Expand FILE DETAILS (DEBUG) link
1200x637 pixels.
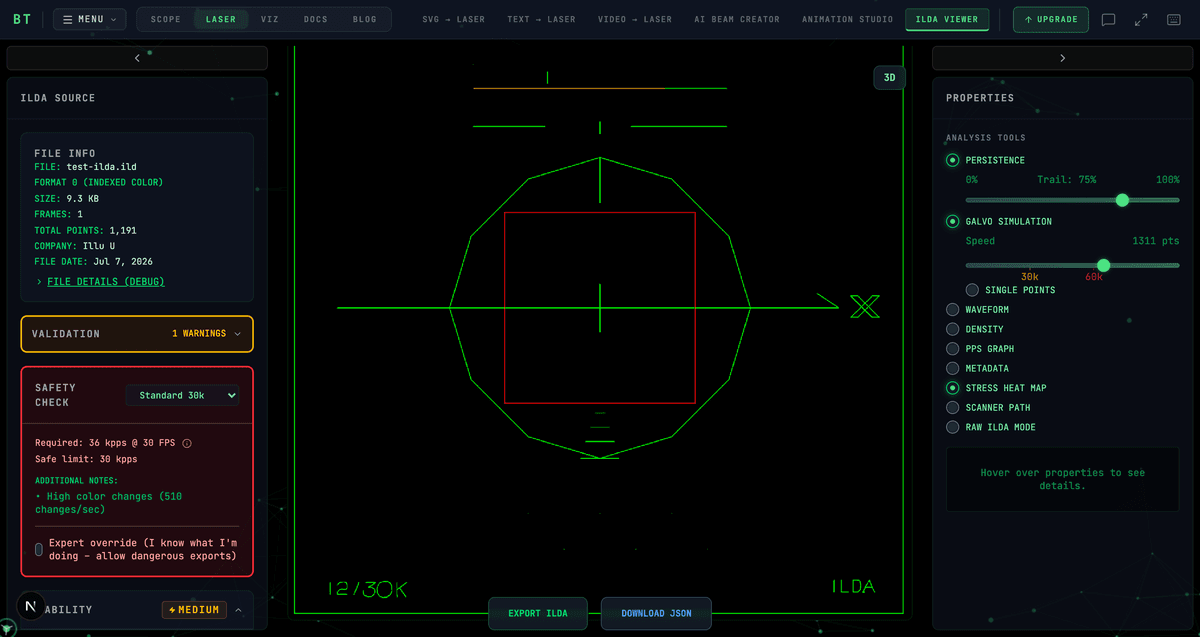tap(106, 282)
